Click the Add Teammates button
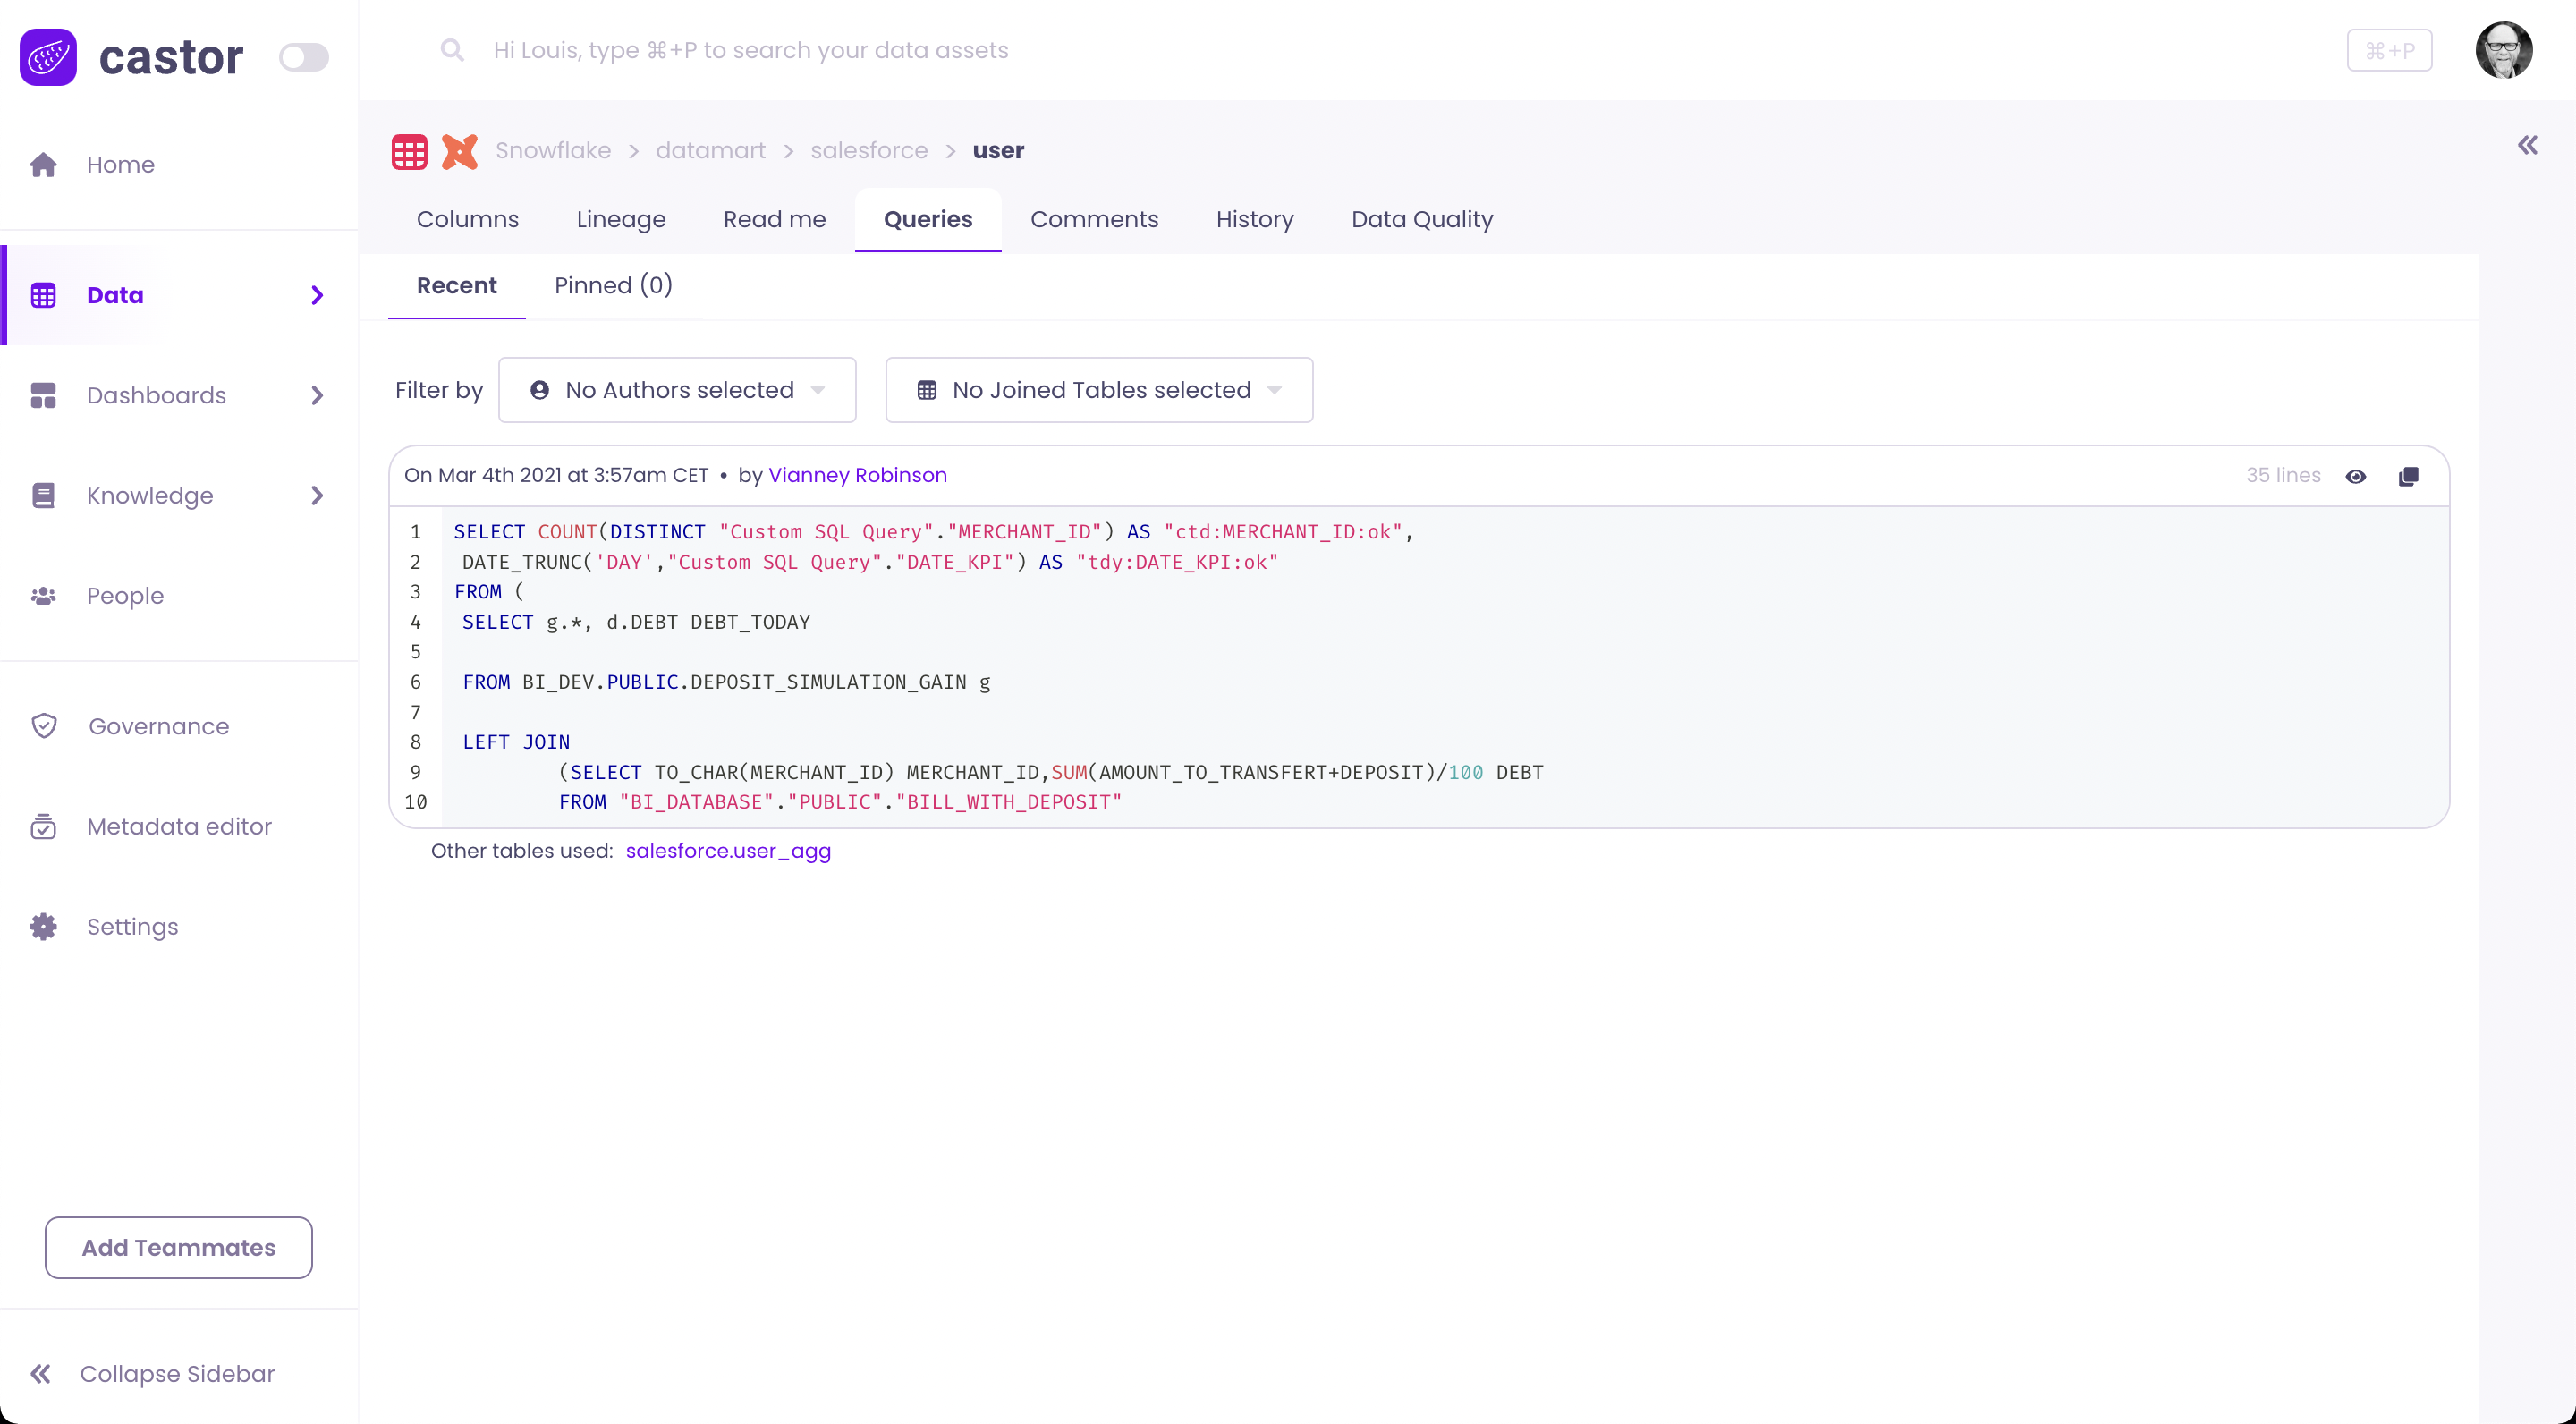The width and height of the screenshot is (2576, 1424). [x=178, y=1247]
